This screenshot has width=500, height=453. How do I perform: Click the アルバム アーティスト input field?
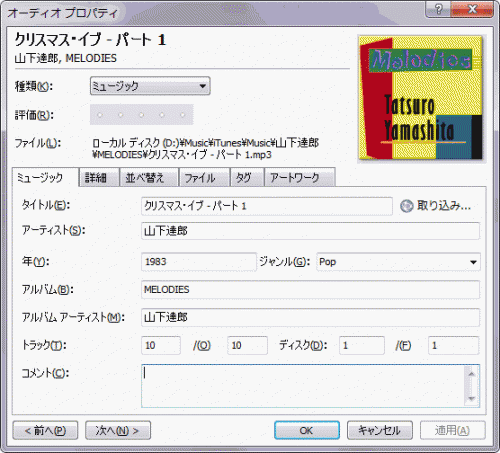click(310, 317)
